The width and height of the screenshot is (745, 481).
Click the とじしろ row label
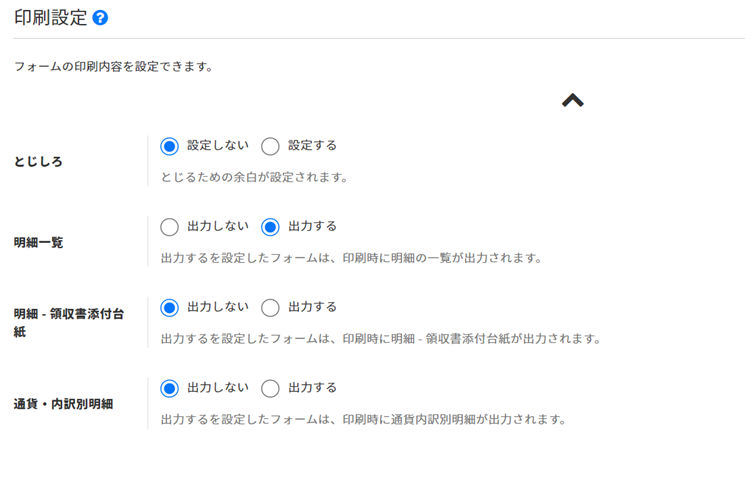click(38, 162)
